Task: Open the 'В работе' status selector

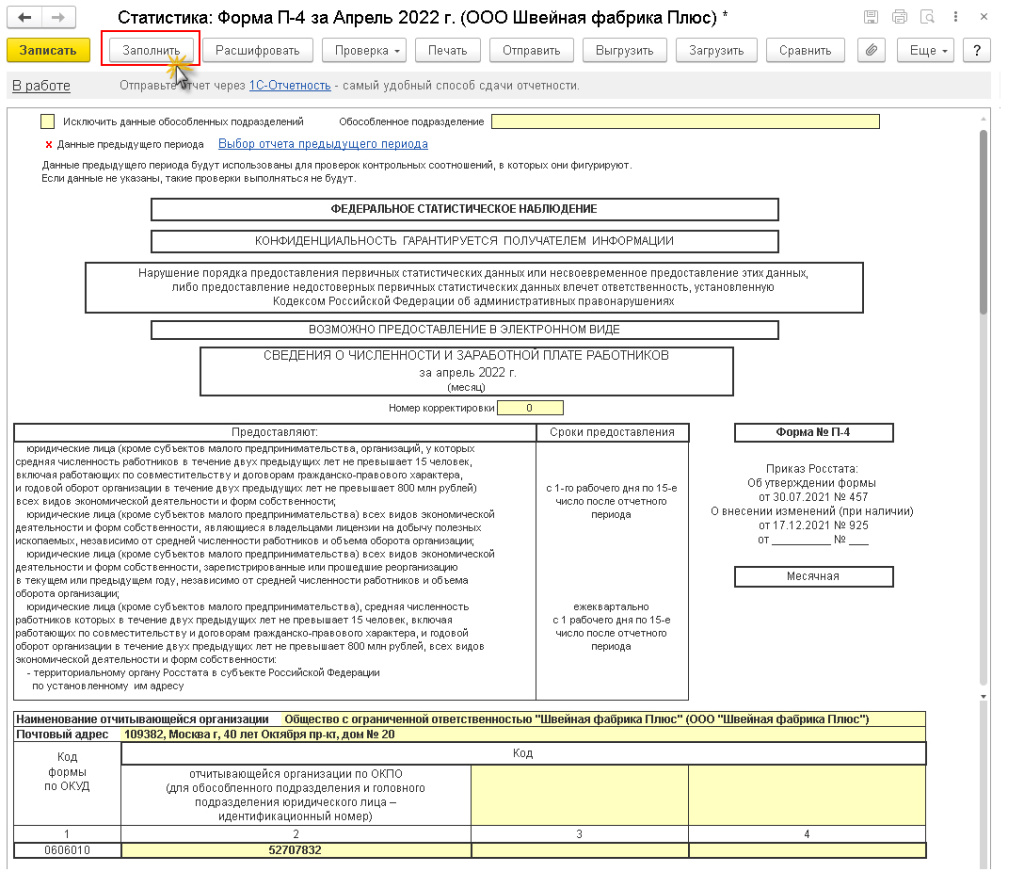Action: (x=41, y=86)
